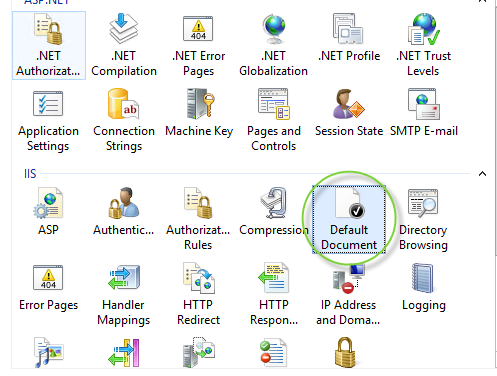Open the arrows with pink bars icon
This screenshot has height=376, width=497.
[124, 353]
